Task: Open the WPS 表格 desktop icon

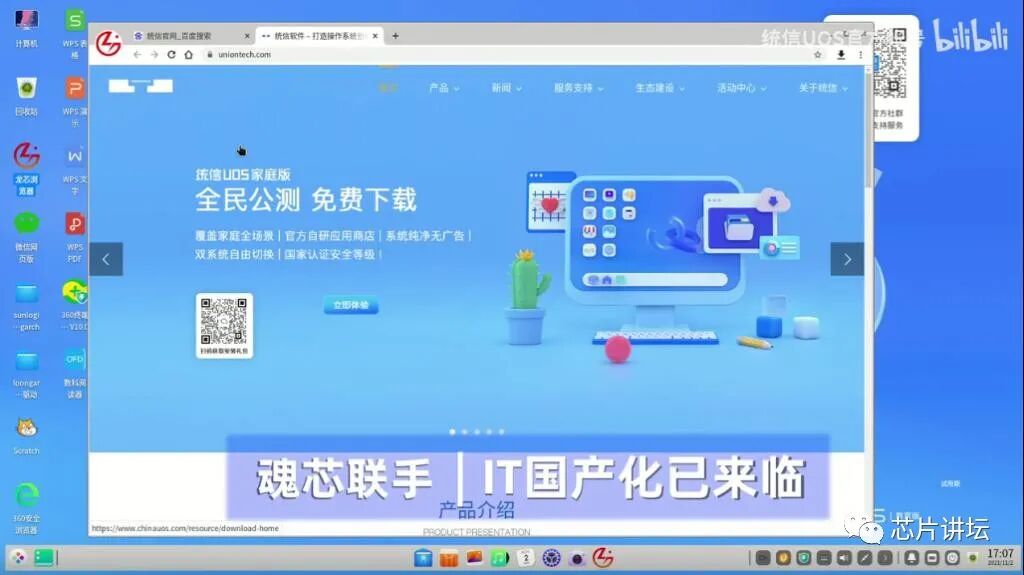Action: tap(75, 33)
